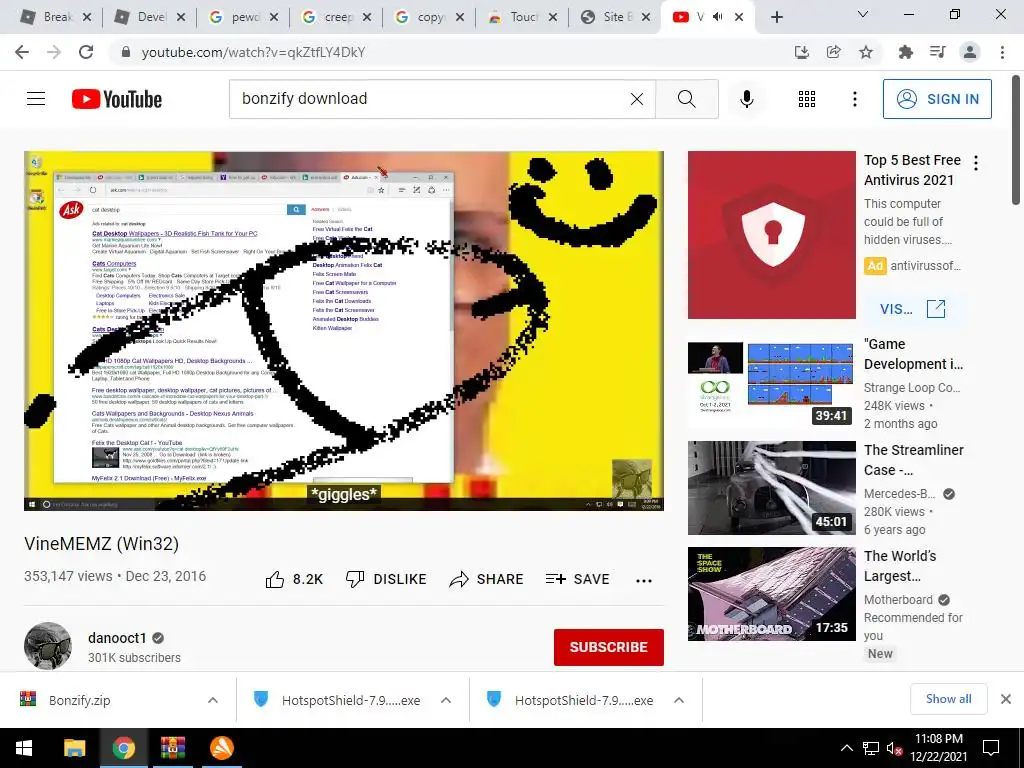1024x768 pixels.
Task: Open Chrome tab search chevron
Action: 863,14
